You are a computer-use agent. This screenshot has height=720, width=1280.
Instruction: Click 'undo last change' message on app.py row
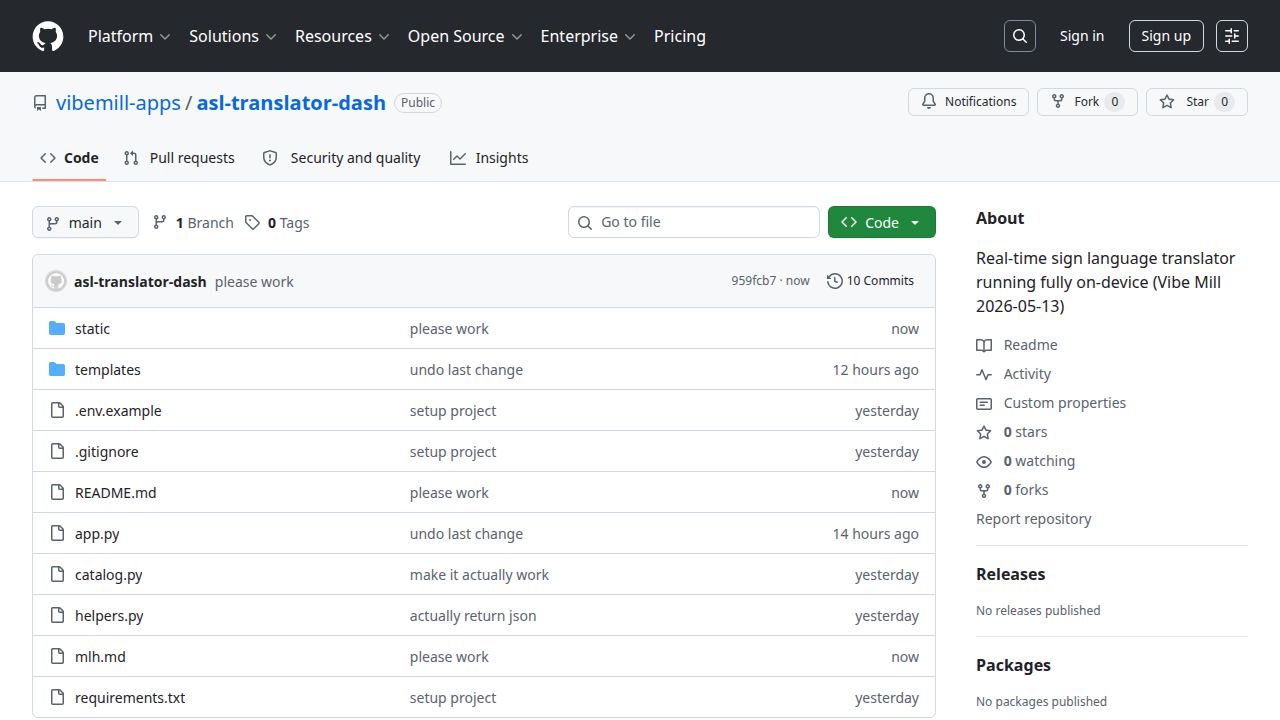466,534
